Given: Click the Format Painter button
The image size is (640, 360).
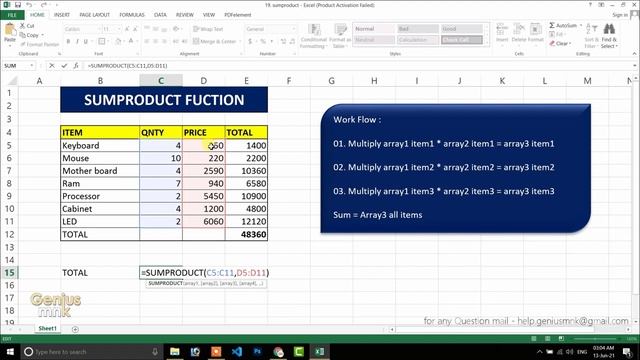Looking at the screenshot, I should (39, 44).
